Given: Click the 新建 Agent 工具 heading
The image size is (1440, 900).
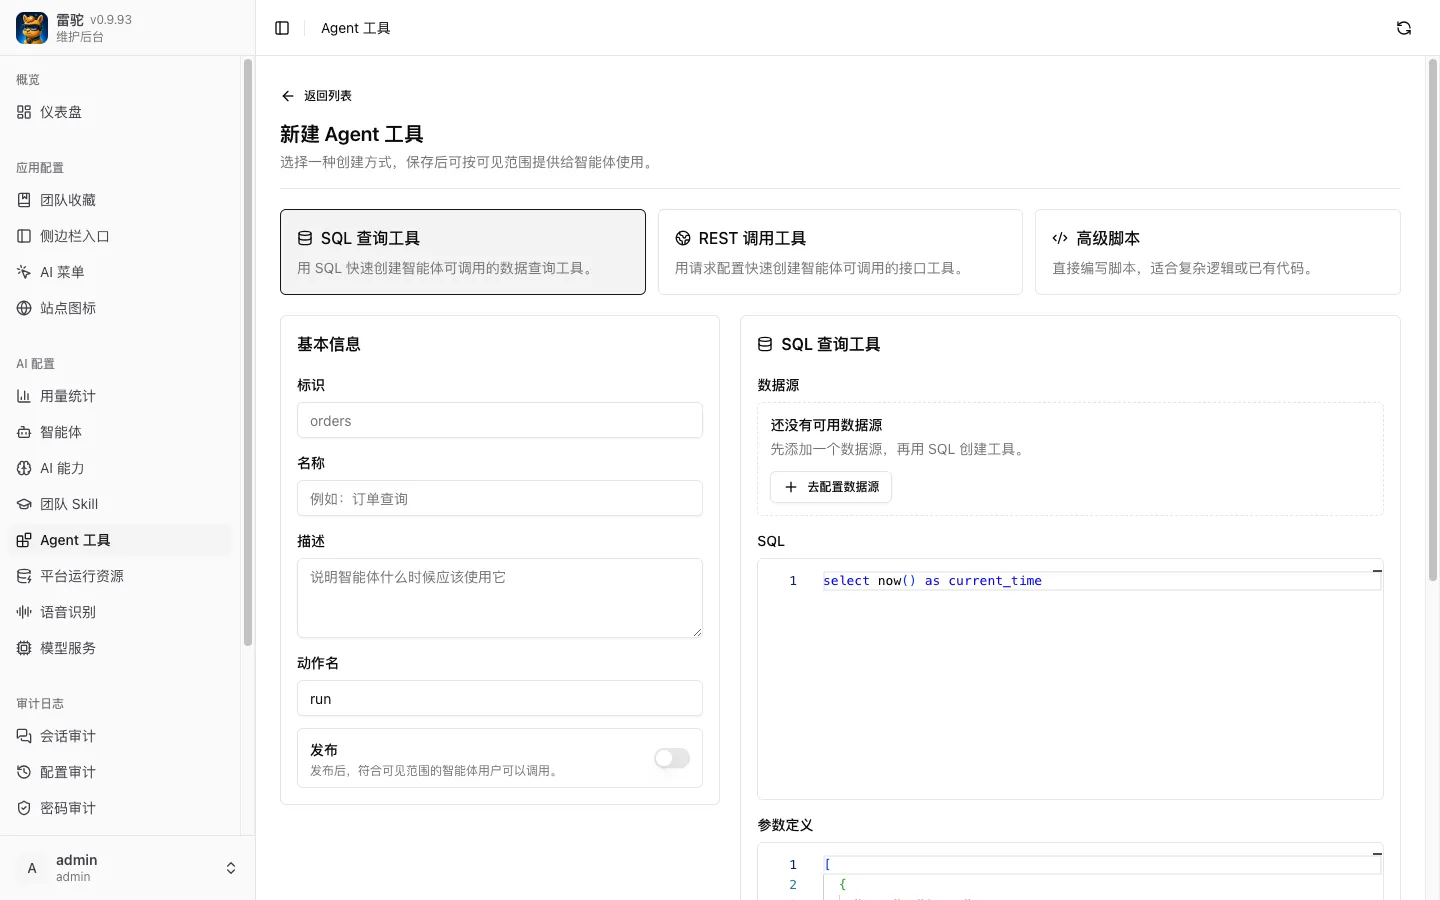Looking at the screenshot, I should tap(352, 134).
